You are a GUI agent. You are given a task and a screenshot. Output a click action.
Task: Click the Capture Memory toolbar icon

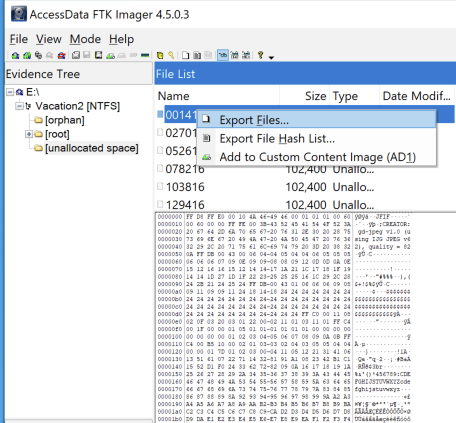pyautogui.click(x=145, y=55)
